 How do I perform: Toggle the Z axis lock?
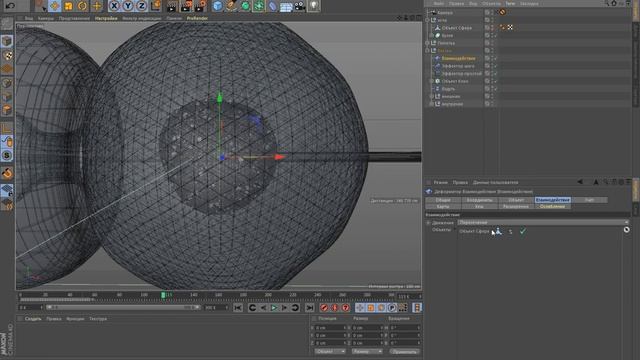[141, 6]
